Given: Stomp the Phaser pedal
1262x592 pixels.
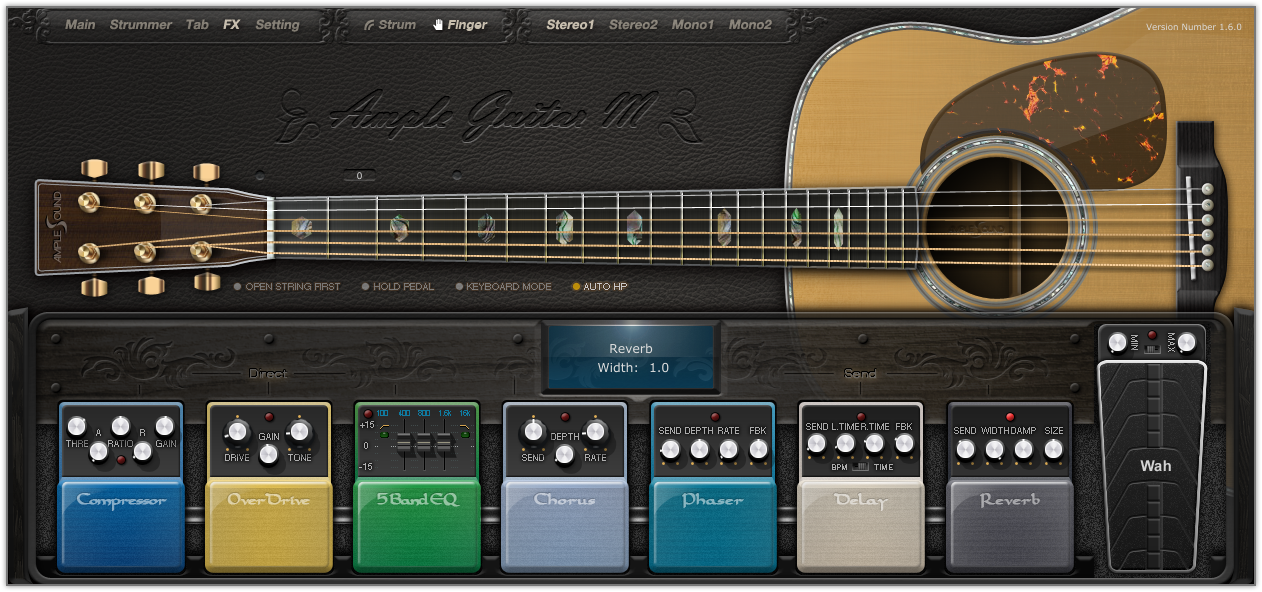Looking at the screenshot, I should coord(713,525).
